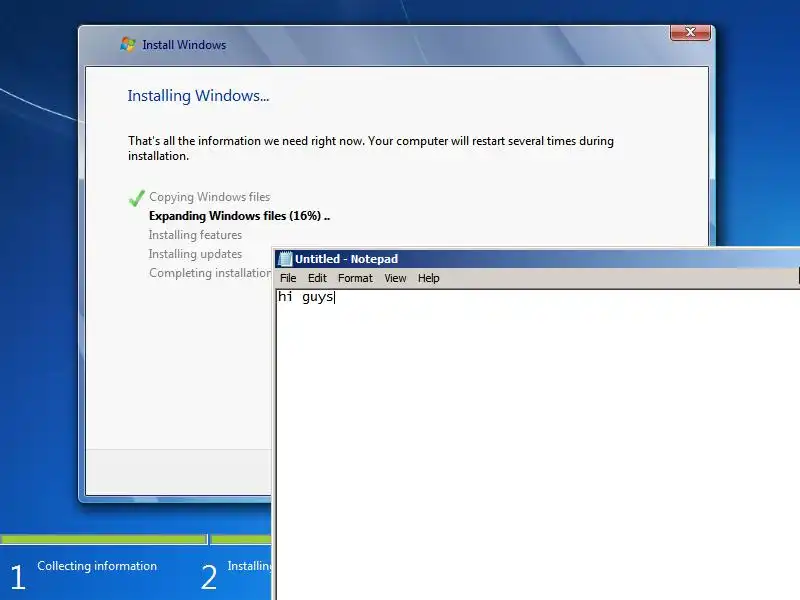Image resolution: width=800 pixels, height=600 pixels.
Task: Open the Help menu in Notepad
Action: pyautogui.click(x=428, y=278)
